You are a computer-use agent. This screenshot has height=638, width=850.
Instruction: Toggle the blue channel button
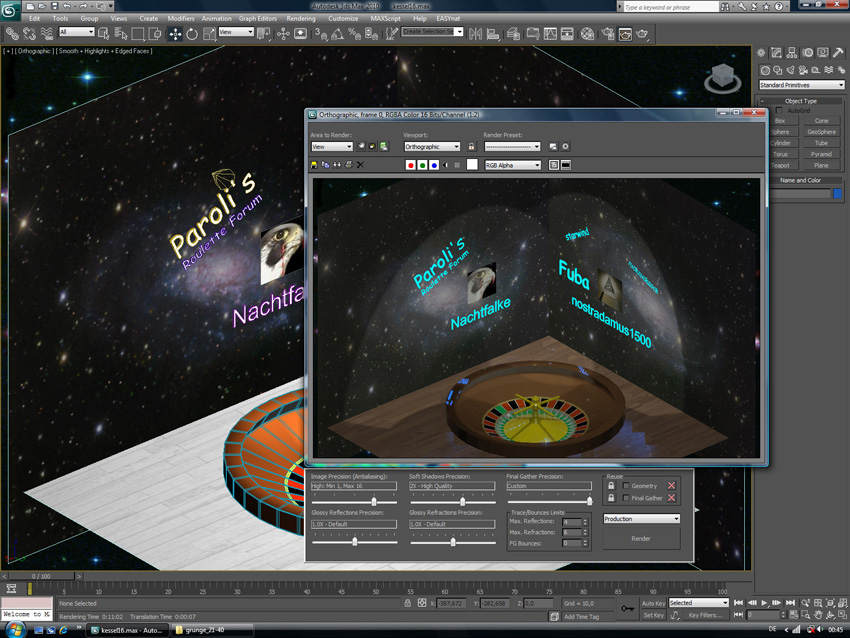pos(434,165)
